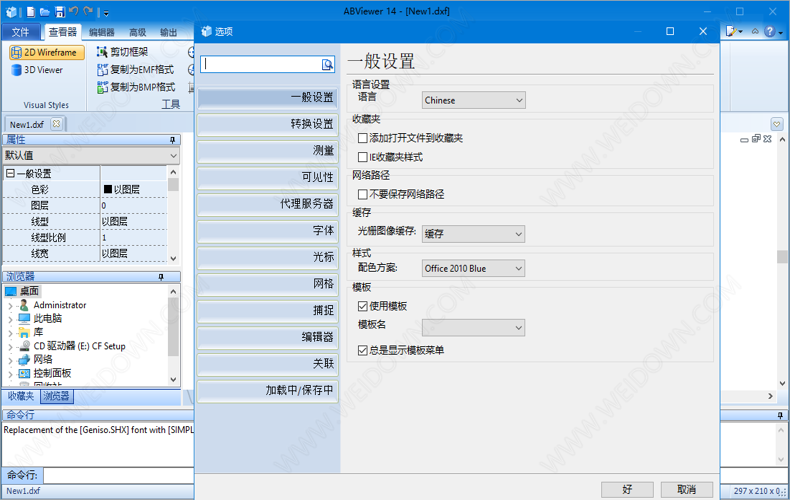Check 不要保存网络路径 checkbox
This screenshot has height=500, width=790.
[362, 194]
